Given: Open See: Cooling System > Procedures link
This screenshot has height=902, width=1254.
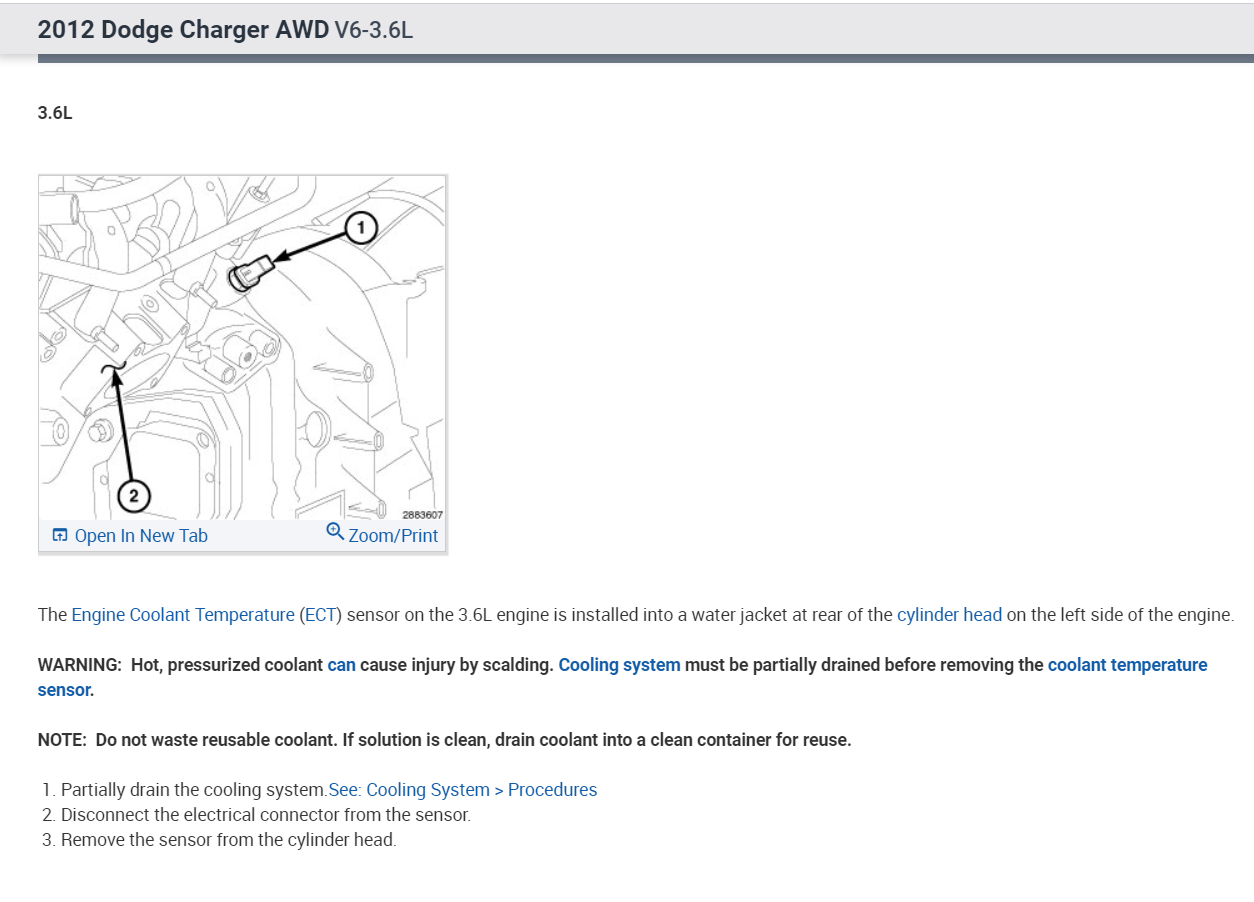Looking at the screenshot, I should point(463,790).
